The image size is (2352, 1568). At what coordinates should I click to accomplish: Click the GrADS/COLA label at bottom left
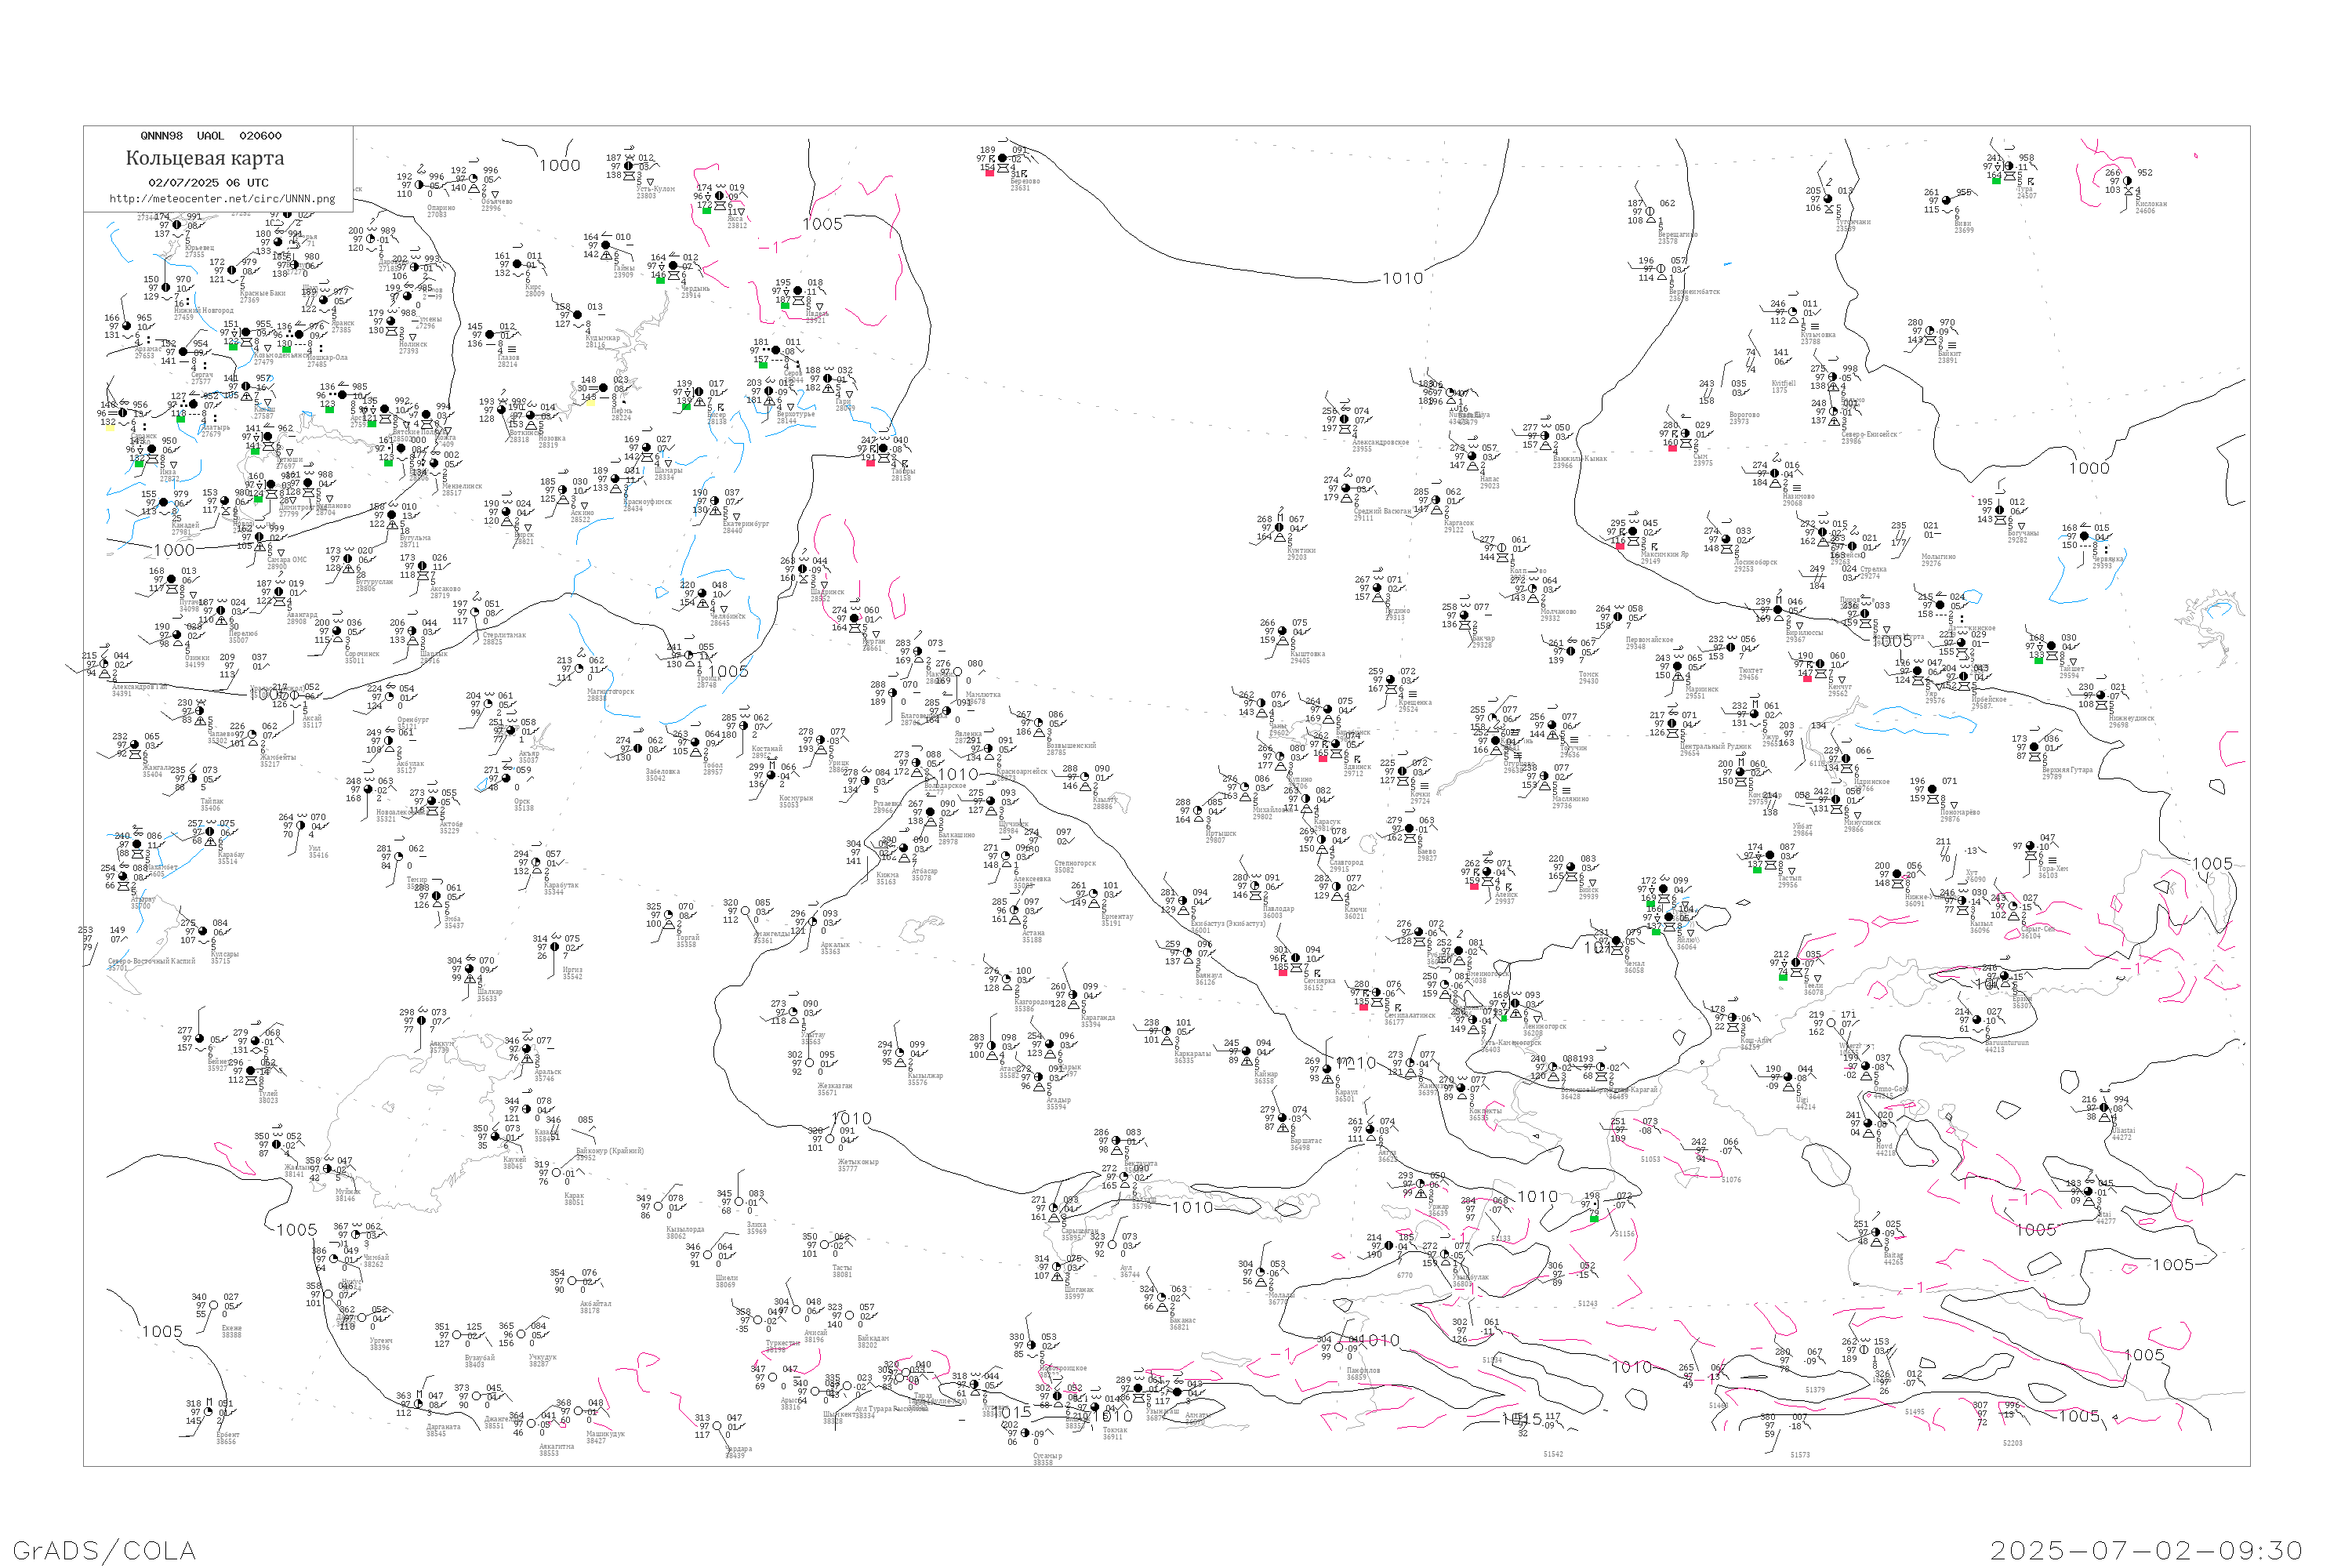tap(104, 1550)
